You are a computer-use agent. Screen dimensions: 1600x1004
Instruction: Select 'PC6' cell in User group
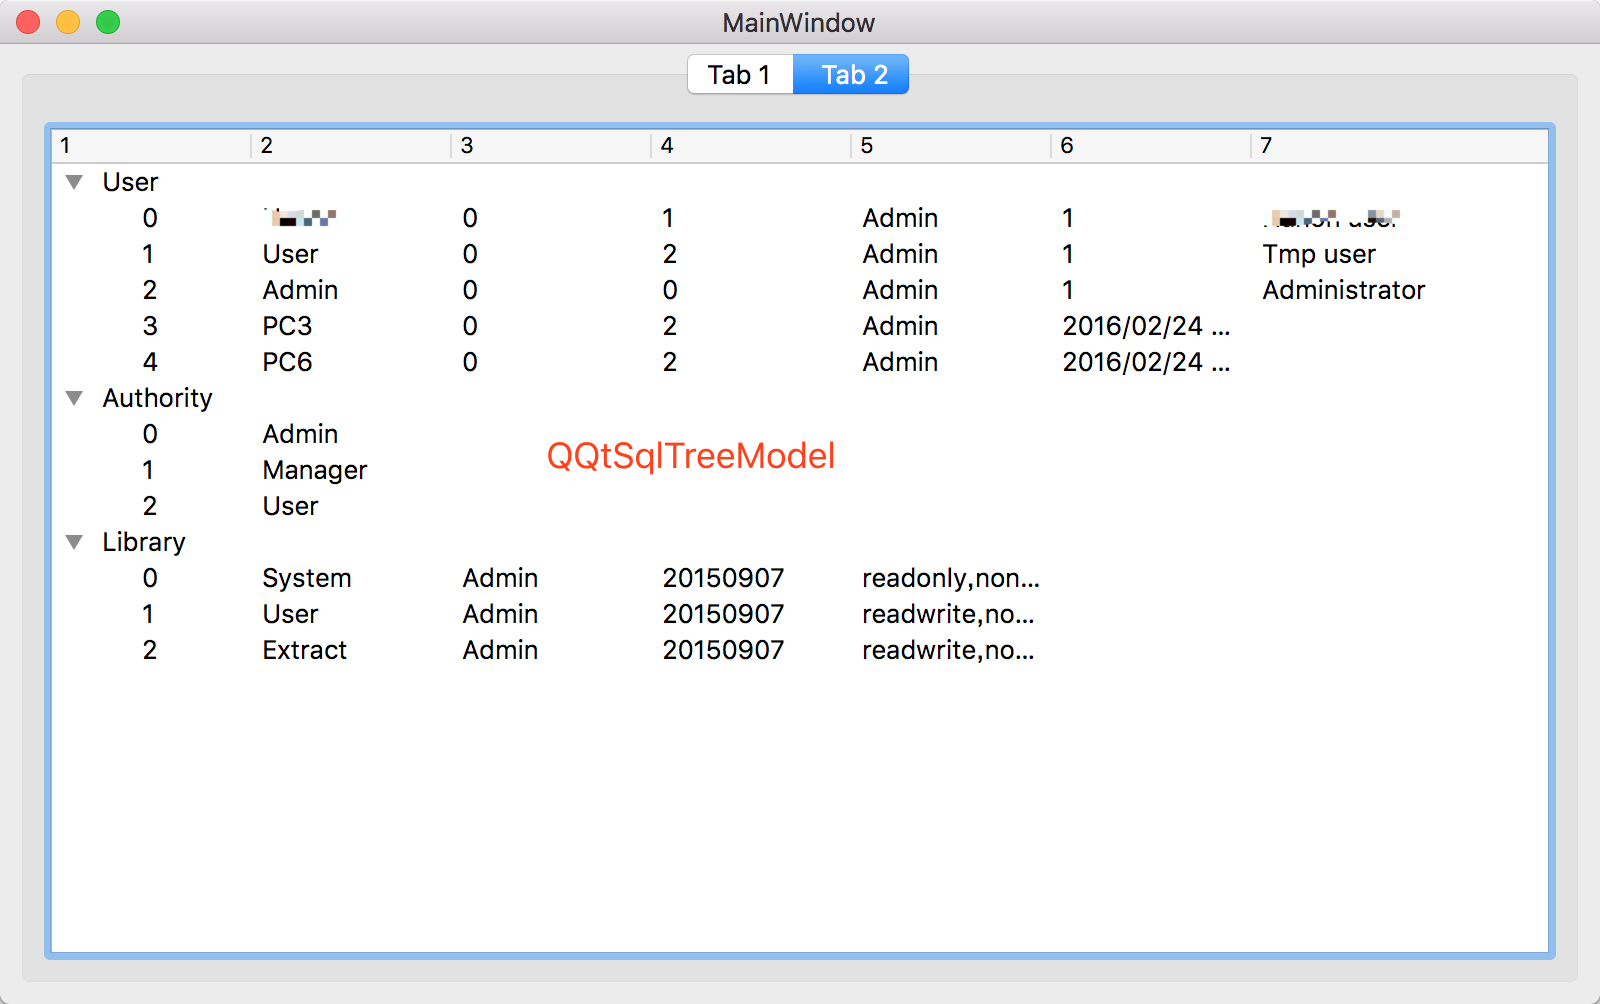tap(287, 362)
